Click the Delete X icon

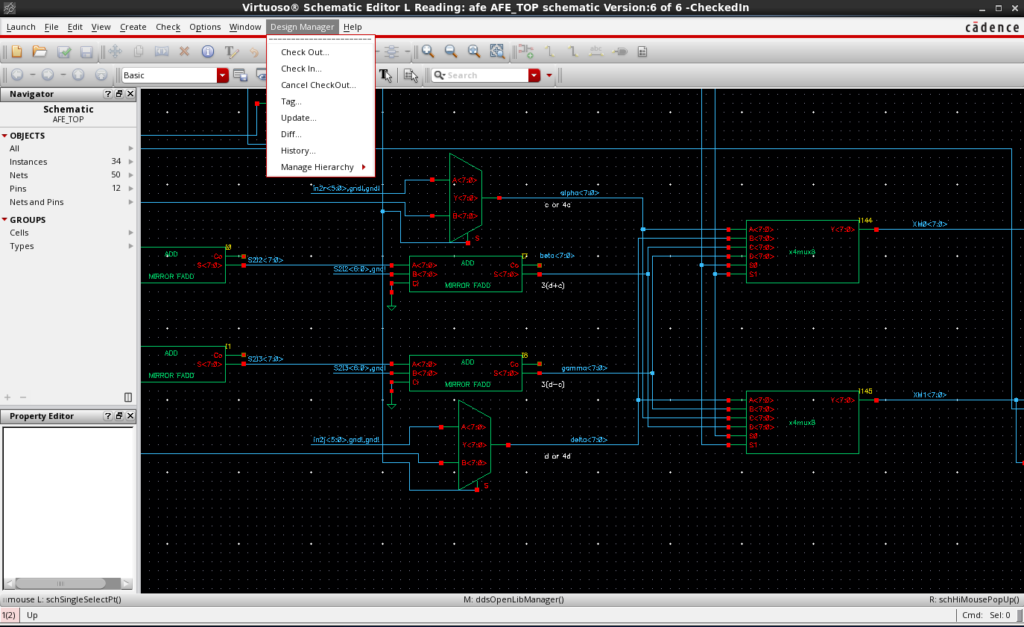[184, 52]
